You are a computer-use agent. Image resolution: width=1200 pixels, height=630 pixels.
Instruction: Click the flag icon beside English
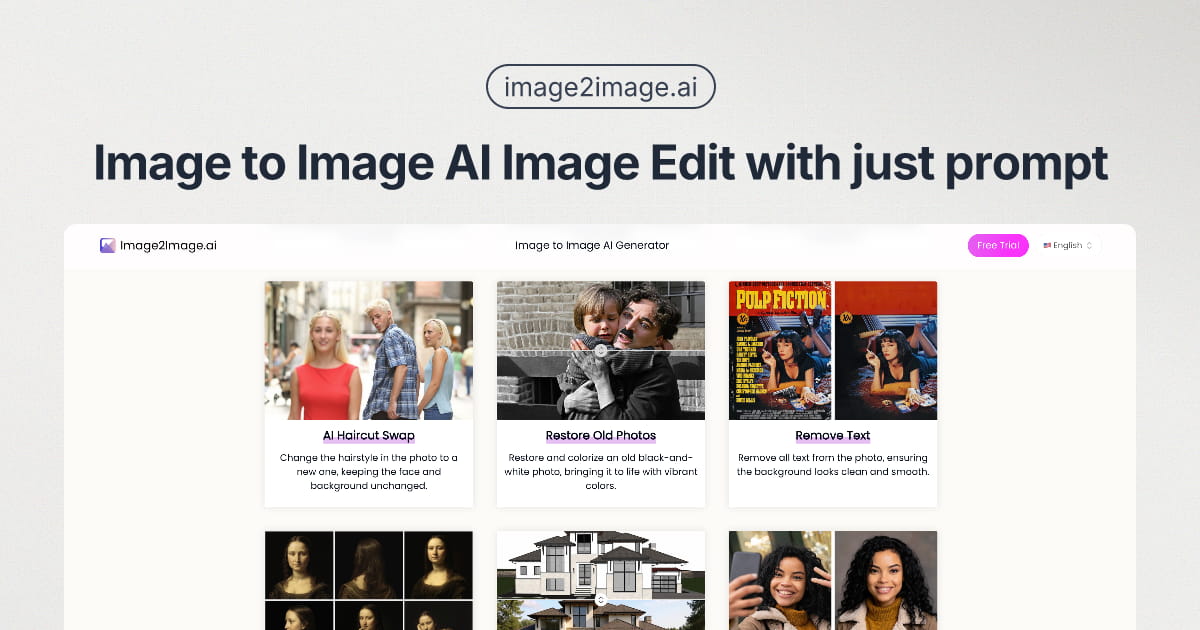pyautogui.click(x=1046, y=245)
